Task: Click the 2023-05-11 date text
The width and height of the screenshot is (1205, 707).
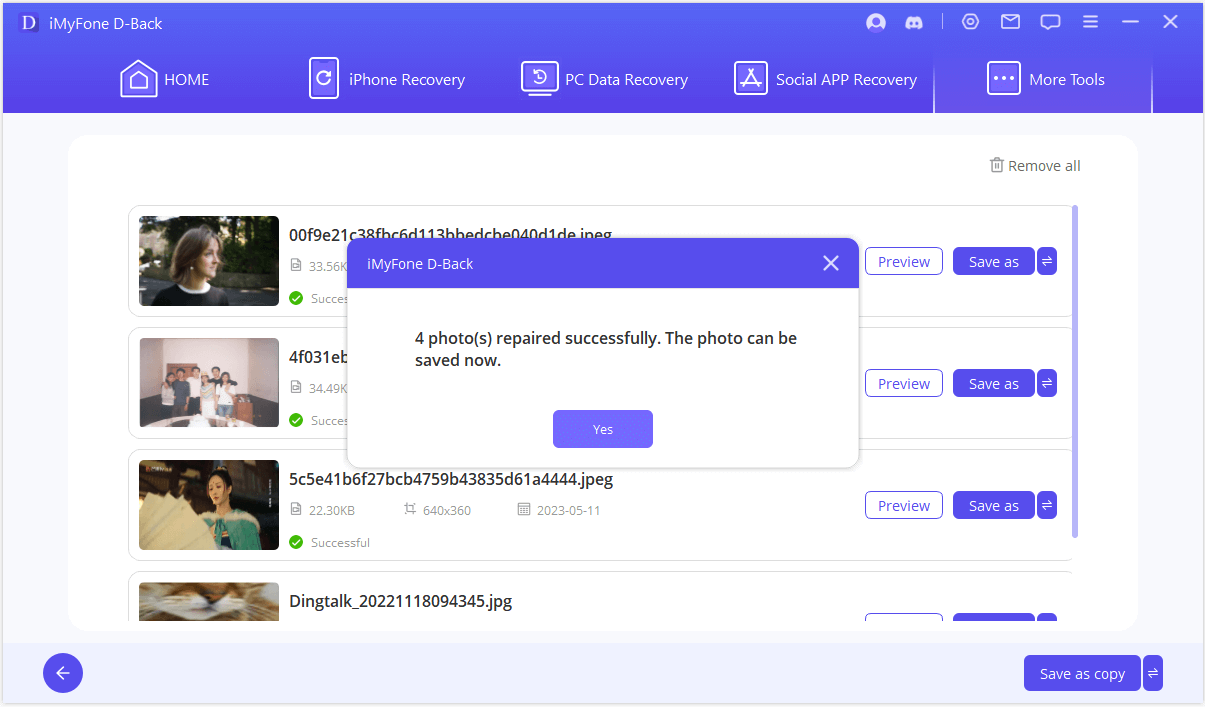Action: (568, 510)
